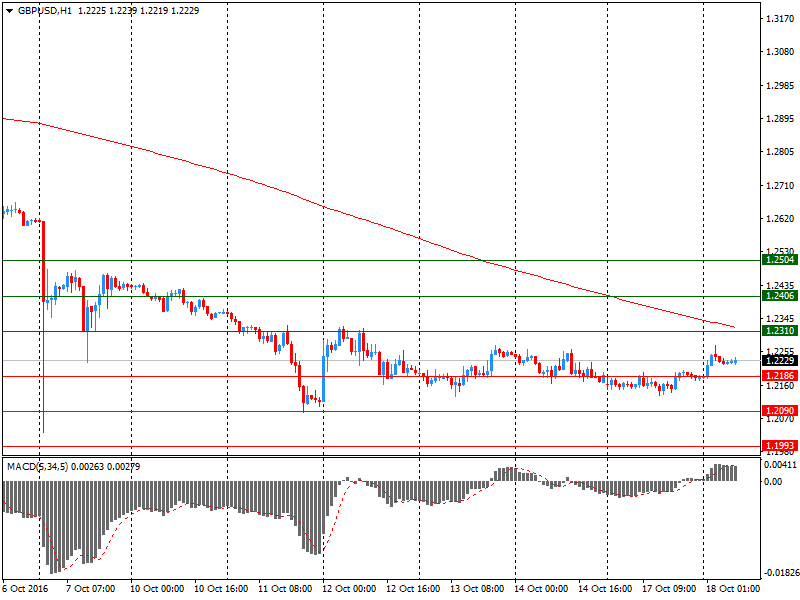The image size is (800, 600).
Task: Click the 17 Oct 09:00 time label
Action: click(x=669, y=589)
